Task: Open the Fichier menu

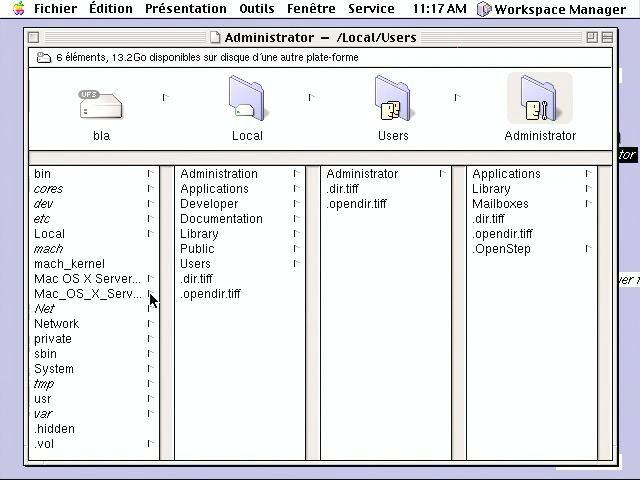Action: [56, 9]
